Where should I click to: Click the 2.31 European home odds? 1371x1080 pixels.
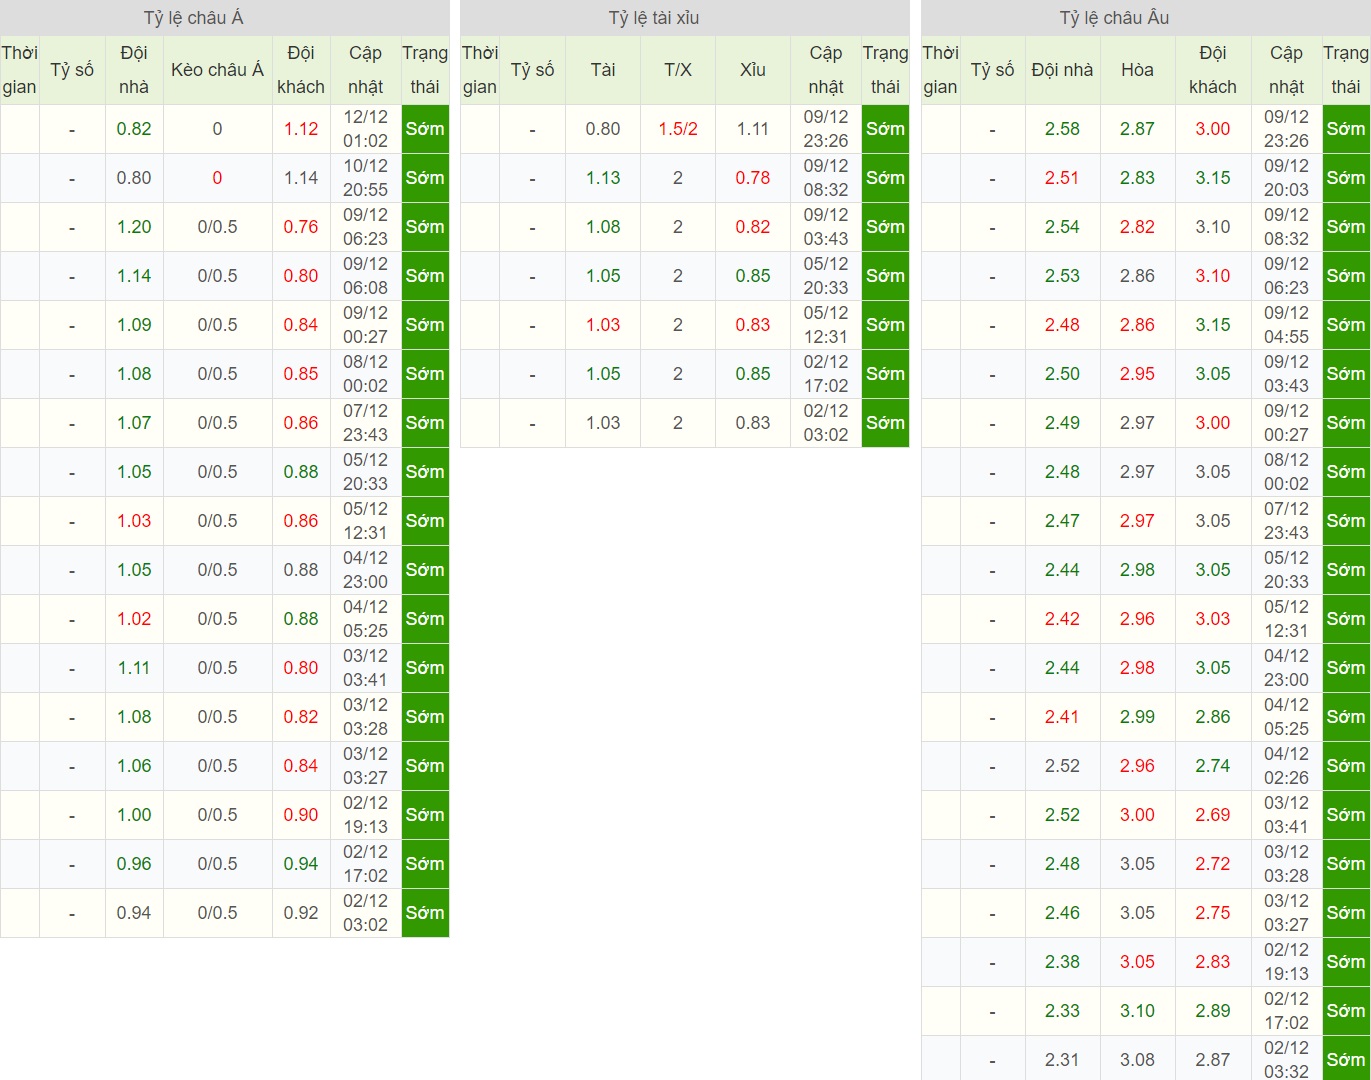(x=1062, y=1060)
